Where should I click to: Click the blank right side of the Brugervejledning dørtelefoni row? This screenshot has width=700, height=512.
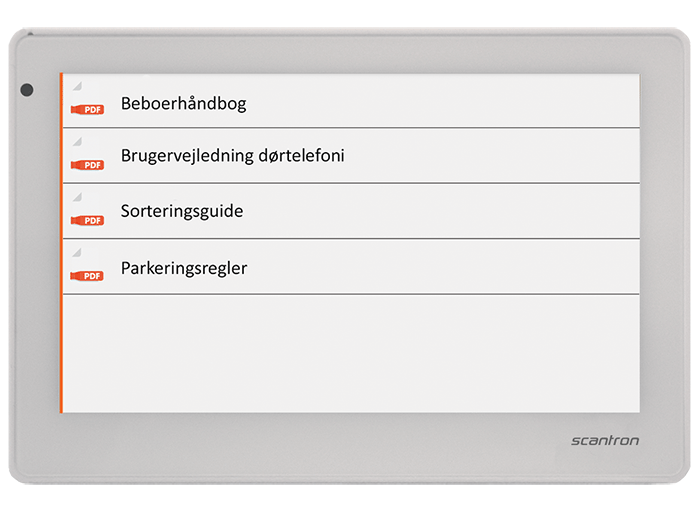[x=492, y=156]
